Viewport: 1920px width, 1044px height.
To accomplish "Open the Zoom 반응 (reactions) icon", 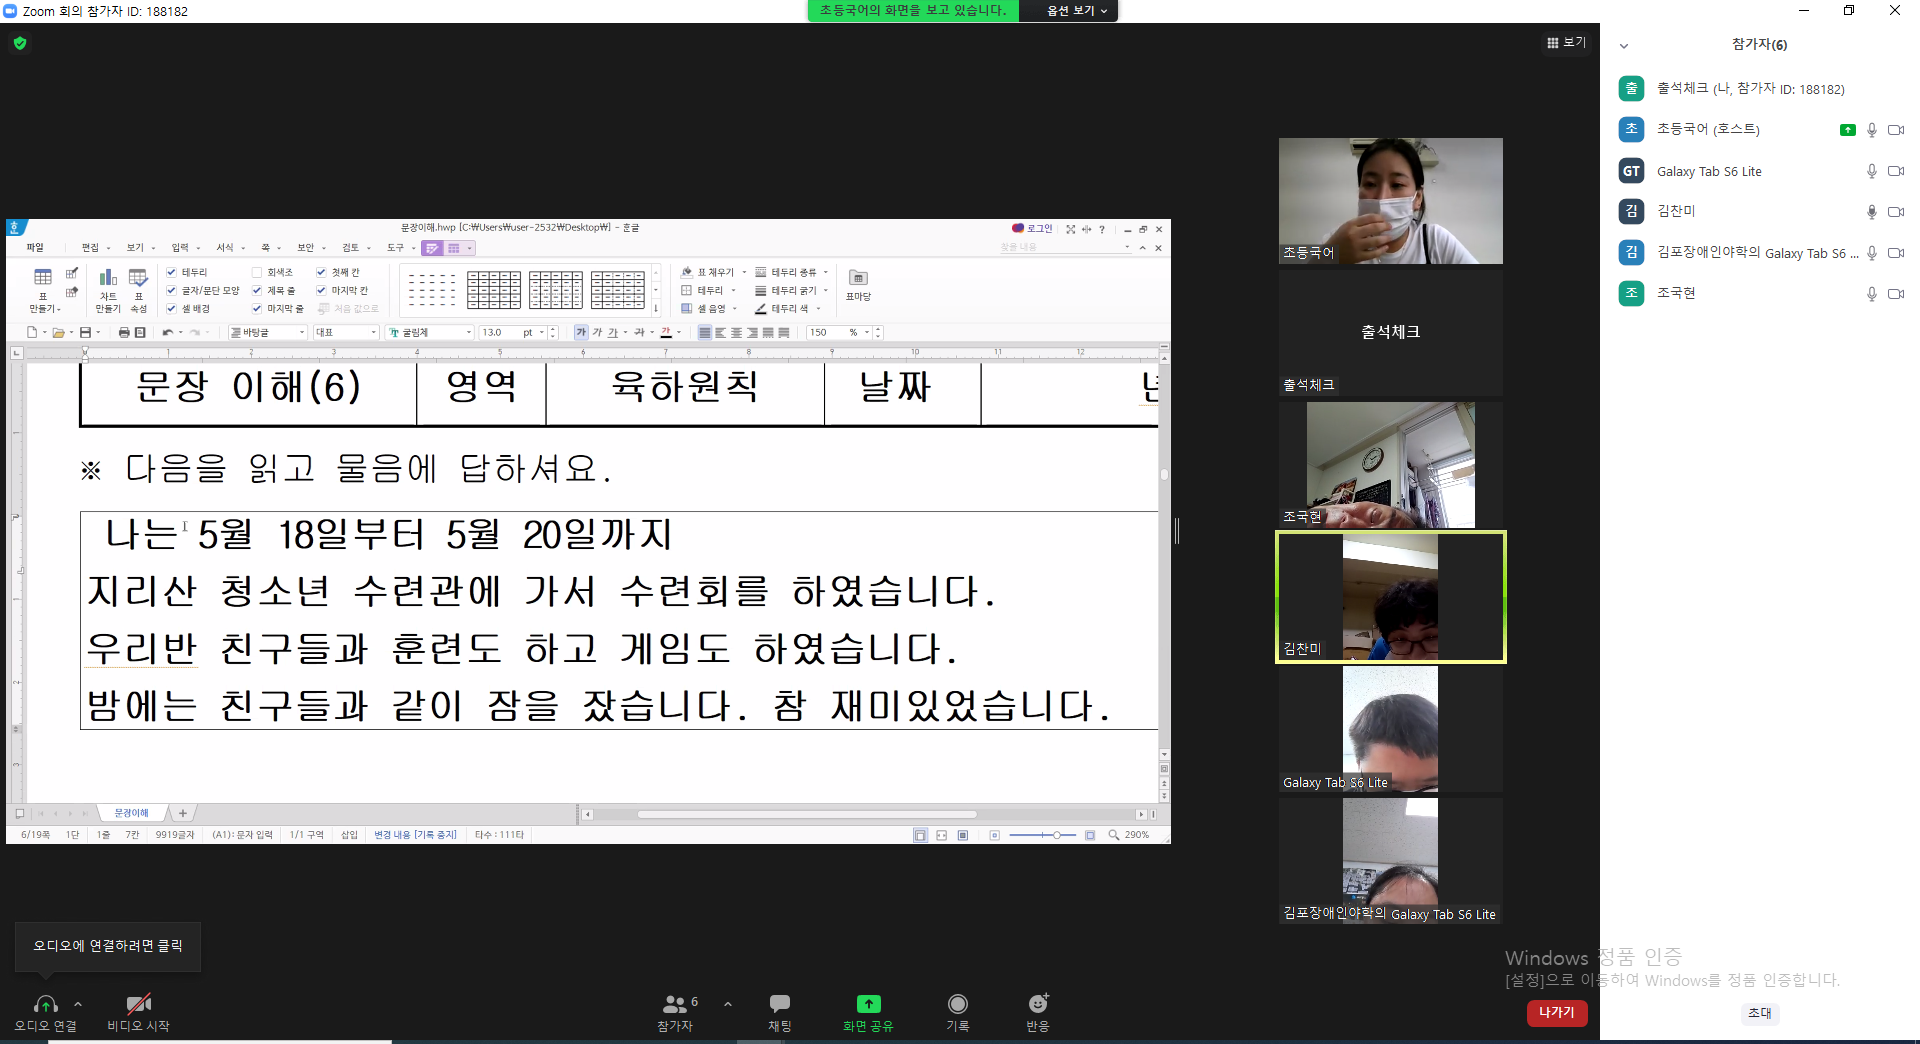I will [x=1038, y=1003].
